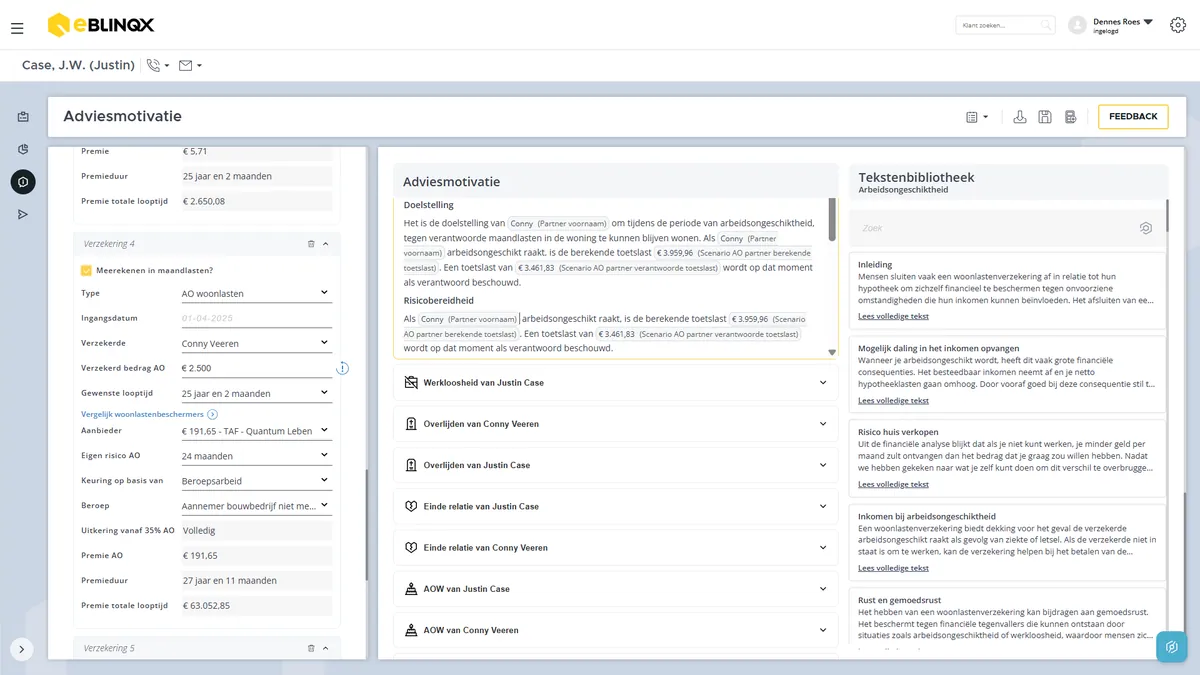Viewport: 1200px width, 675px height.
Task: Click the save diskette icon in the toolbar
Action: (1045, 117)
